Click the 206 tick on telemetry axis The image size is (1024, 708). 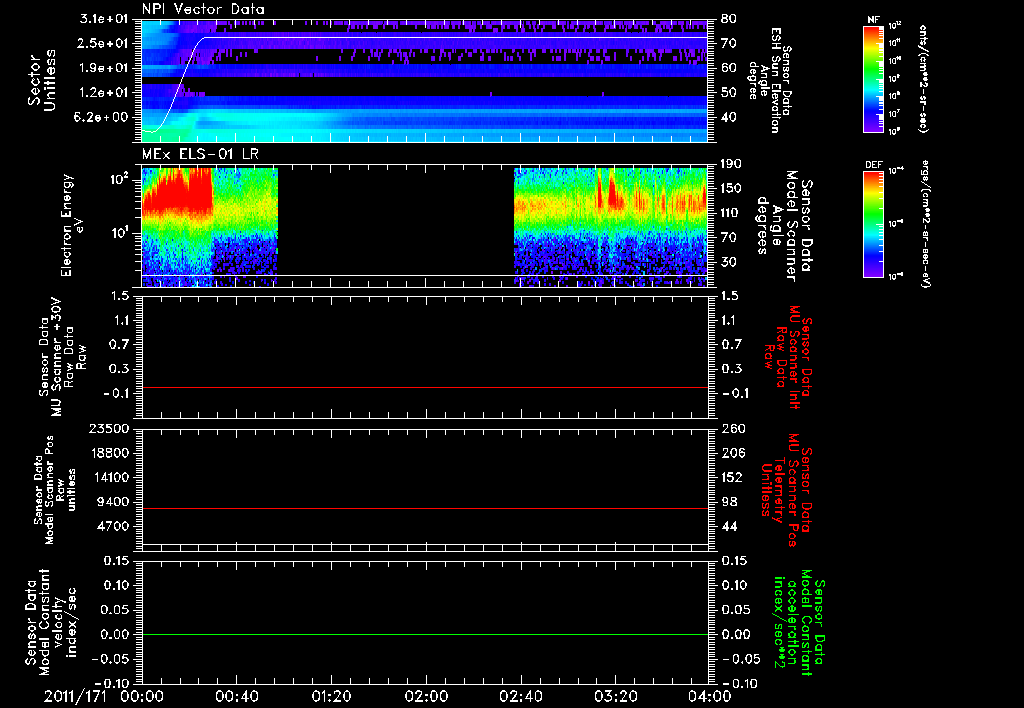click(x=733, y=453)
